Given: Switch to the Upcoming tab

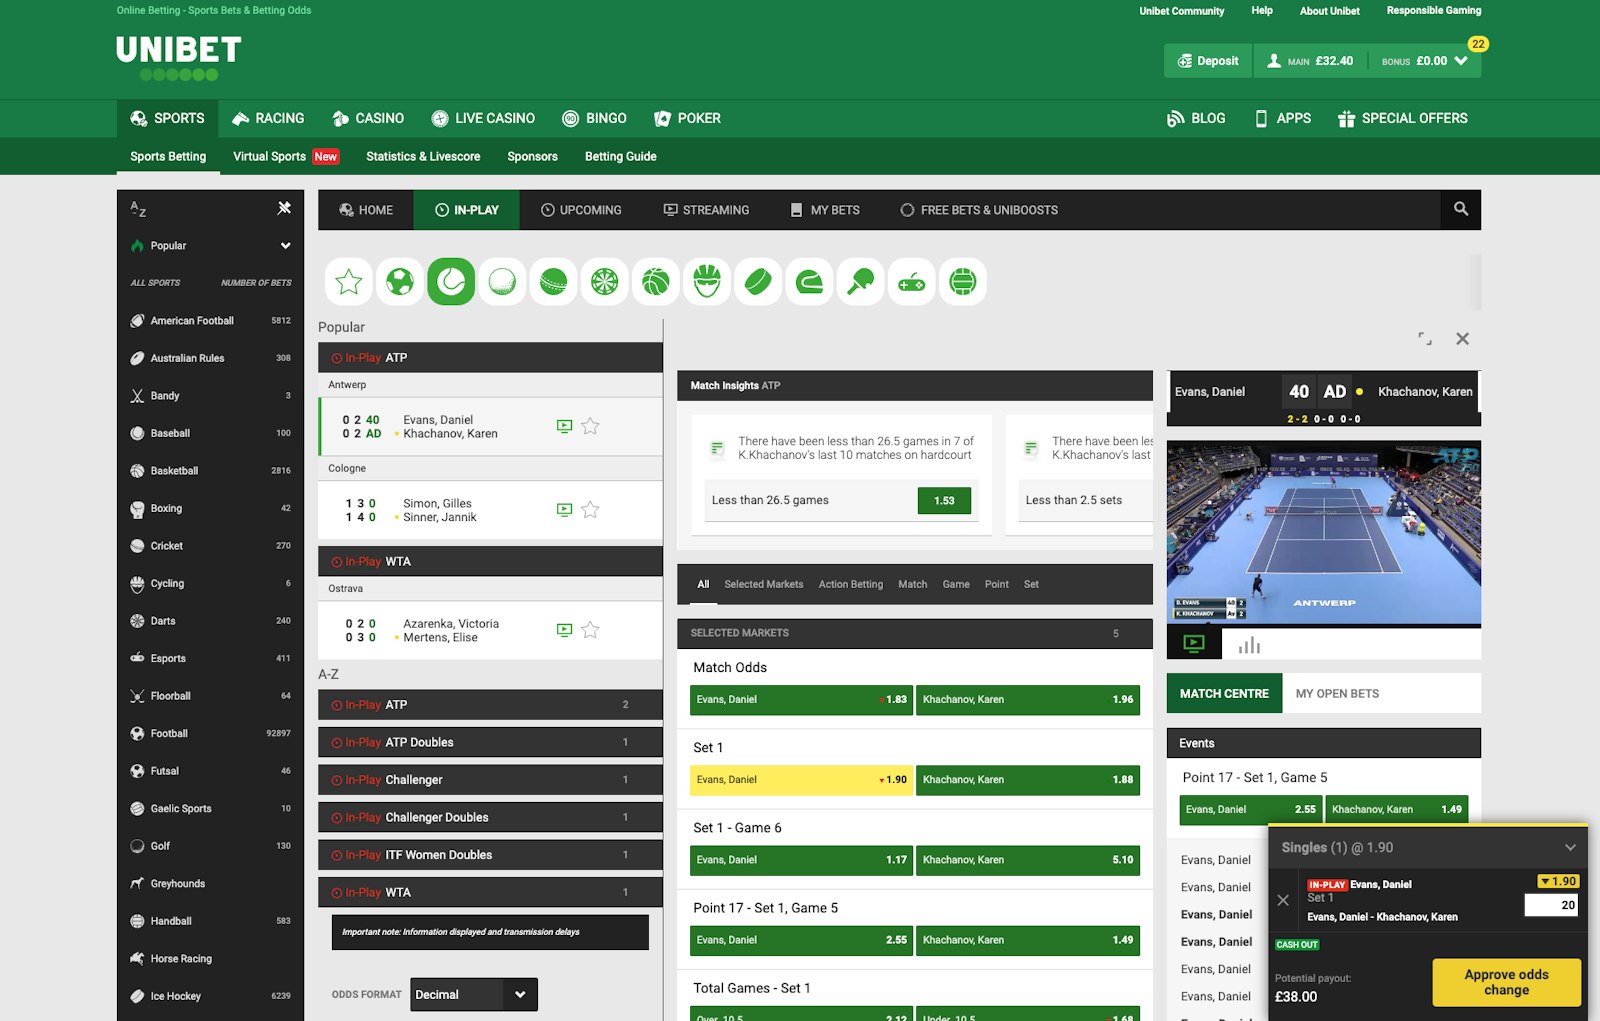Looking at the screenshot, I should pos(581,210).
